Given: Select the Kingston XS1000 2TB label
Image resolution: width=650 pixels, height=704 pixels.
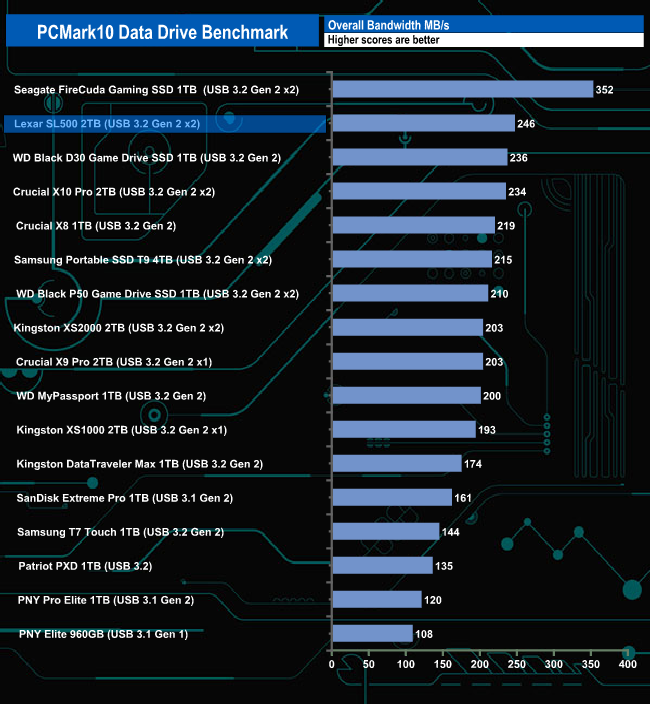Looking at the screenshot, I should click(x=122, y=430).
